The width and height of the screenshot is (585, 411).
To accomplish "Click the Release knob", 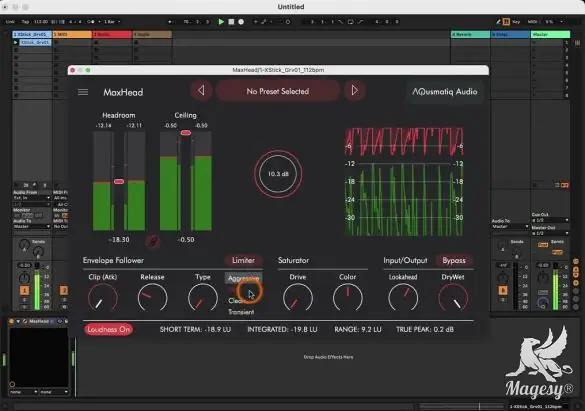I will [152, 298].
